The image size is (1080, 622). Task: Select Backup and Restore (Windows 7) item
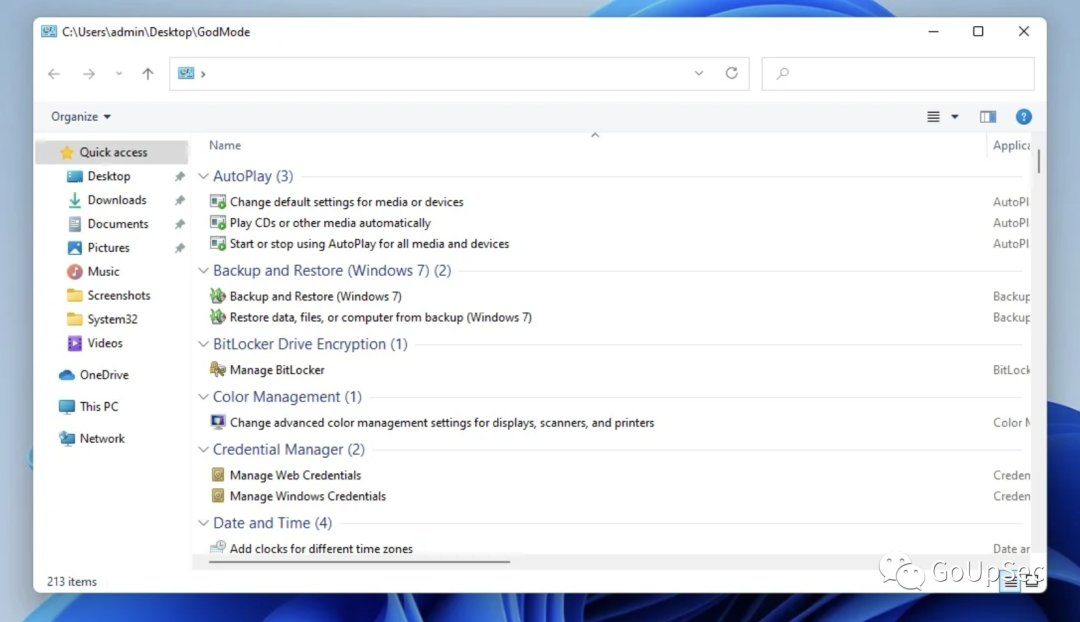(315, 296)
